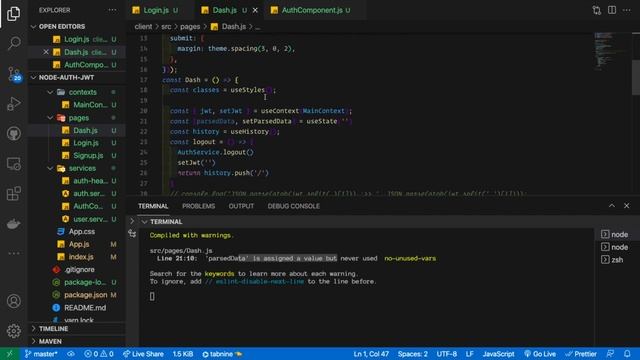Expand the Maven section
The width and height of the screenshot is (640, 360).
76,341
